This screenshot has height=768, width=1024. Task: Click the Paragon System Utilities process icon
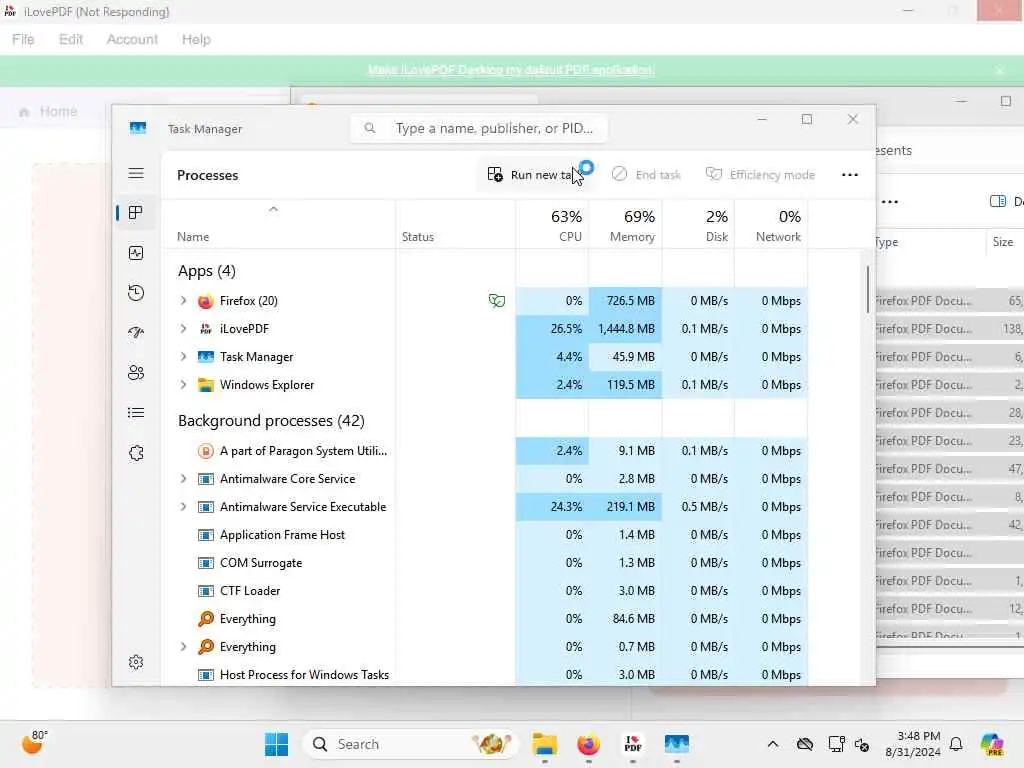(206, 451)
